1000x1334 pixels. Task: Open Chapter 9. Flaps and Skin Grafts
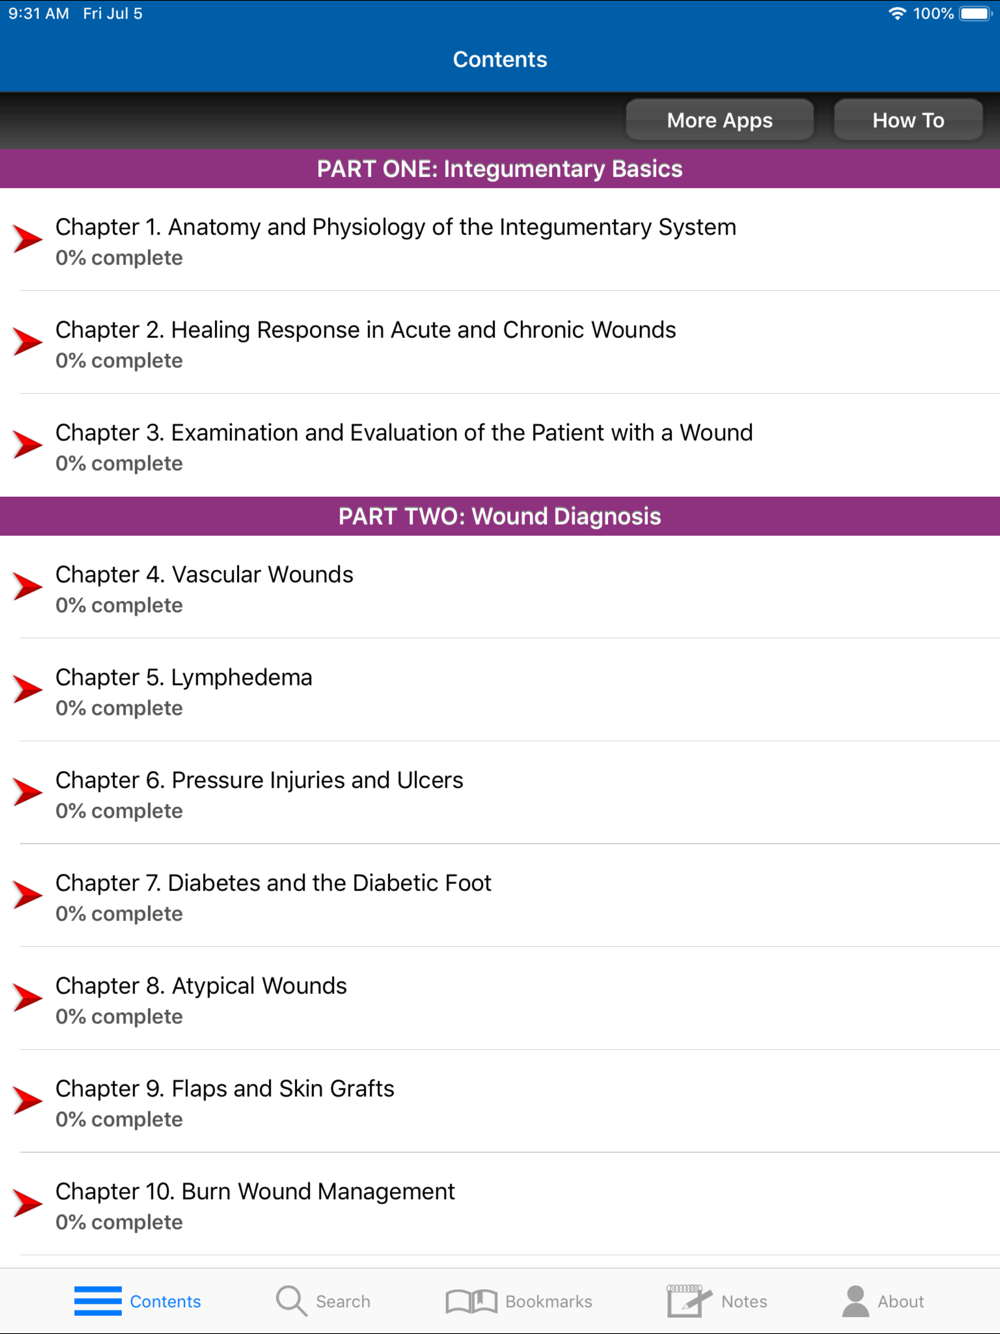500,1102
